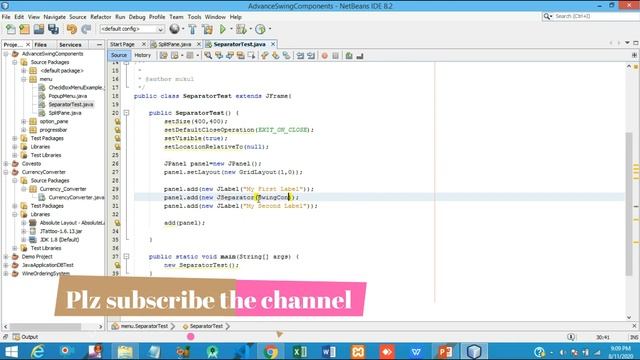Click the Find Selection magnifier icon in editor toolbar

pyautogui.click(x=208, y=56)
